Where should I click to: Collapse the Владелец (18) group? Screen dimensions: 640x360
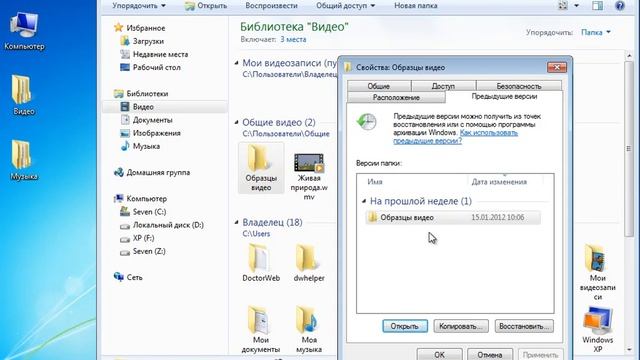point(236,222)
